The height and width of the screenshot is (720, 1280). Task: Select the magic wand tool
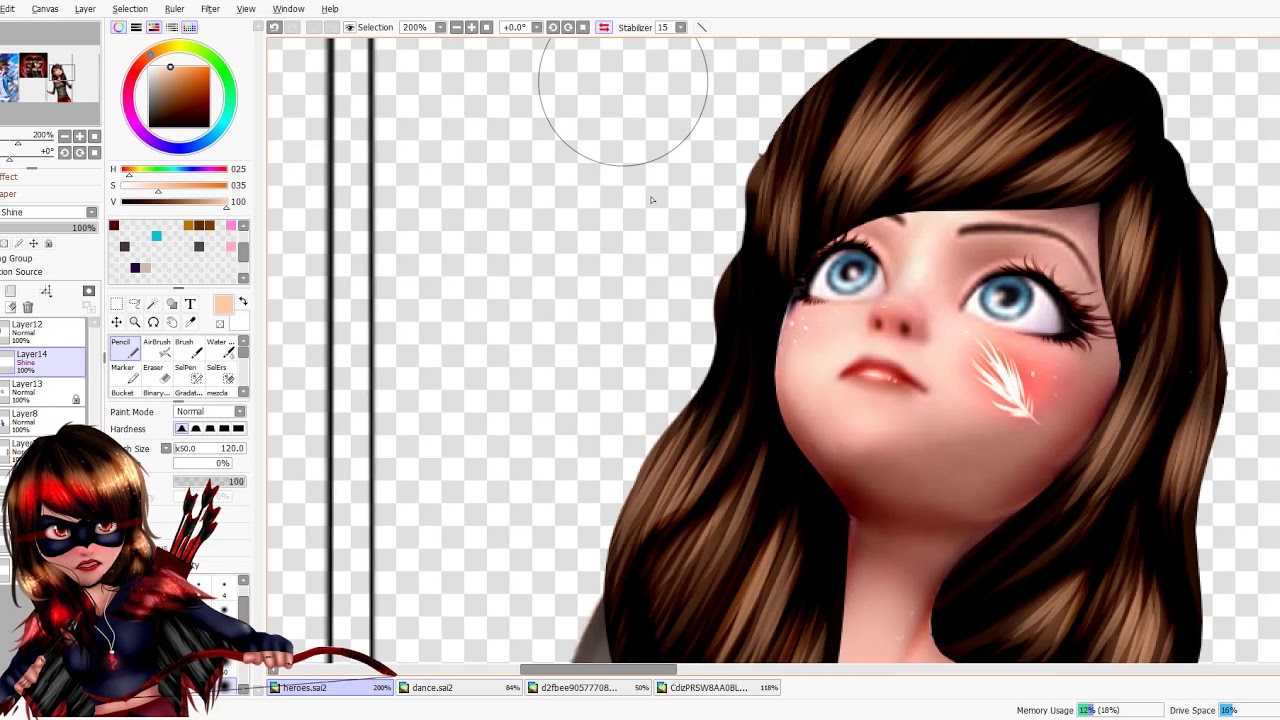pos(152,304)
